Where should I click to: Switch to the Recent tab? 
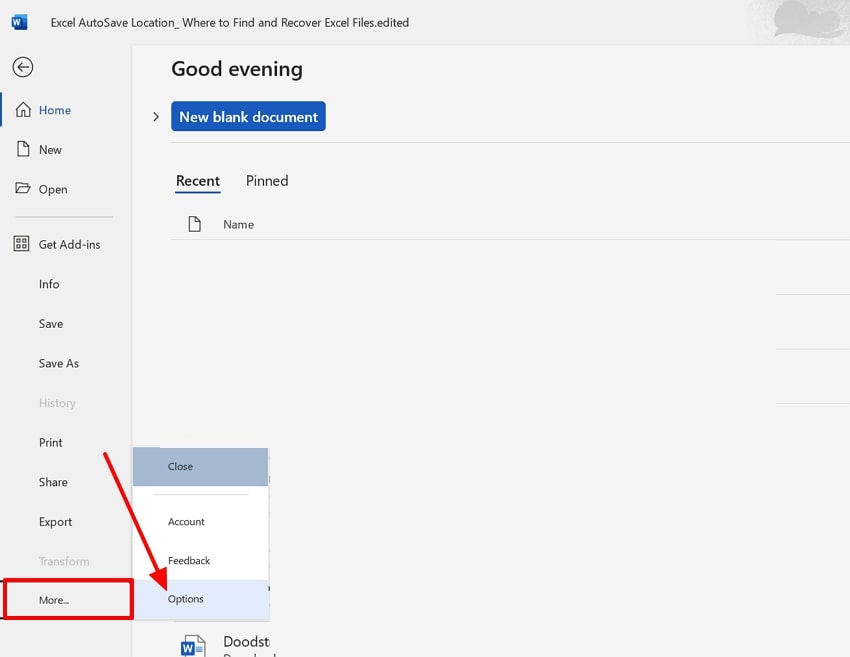coord(198,181)
